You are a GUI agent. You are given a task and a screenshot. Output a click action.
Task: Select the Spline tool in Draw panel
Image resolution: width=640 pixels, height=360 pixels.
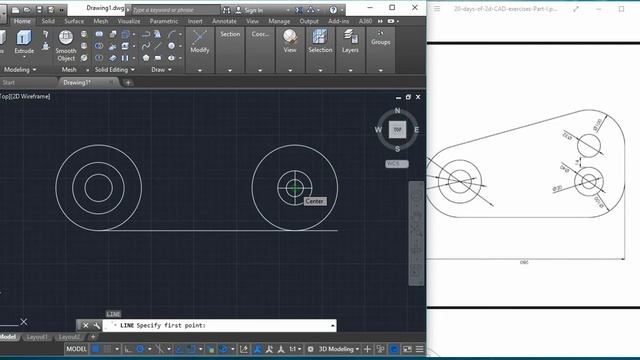click(x=146, y=46)
